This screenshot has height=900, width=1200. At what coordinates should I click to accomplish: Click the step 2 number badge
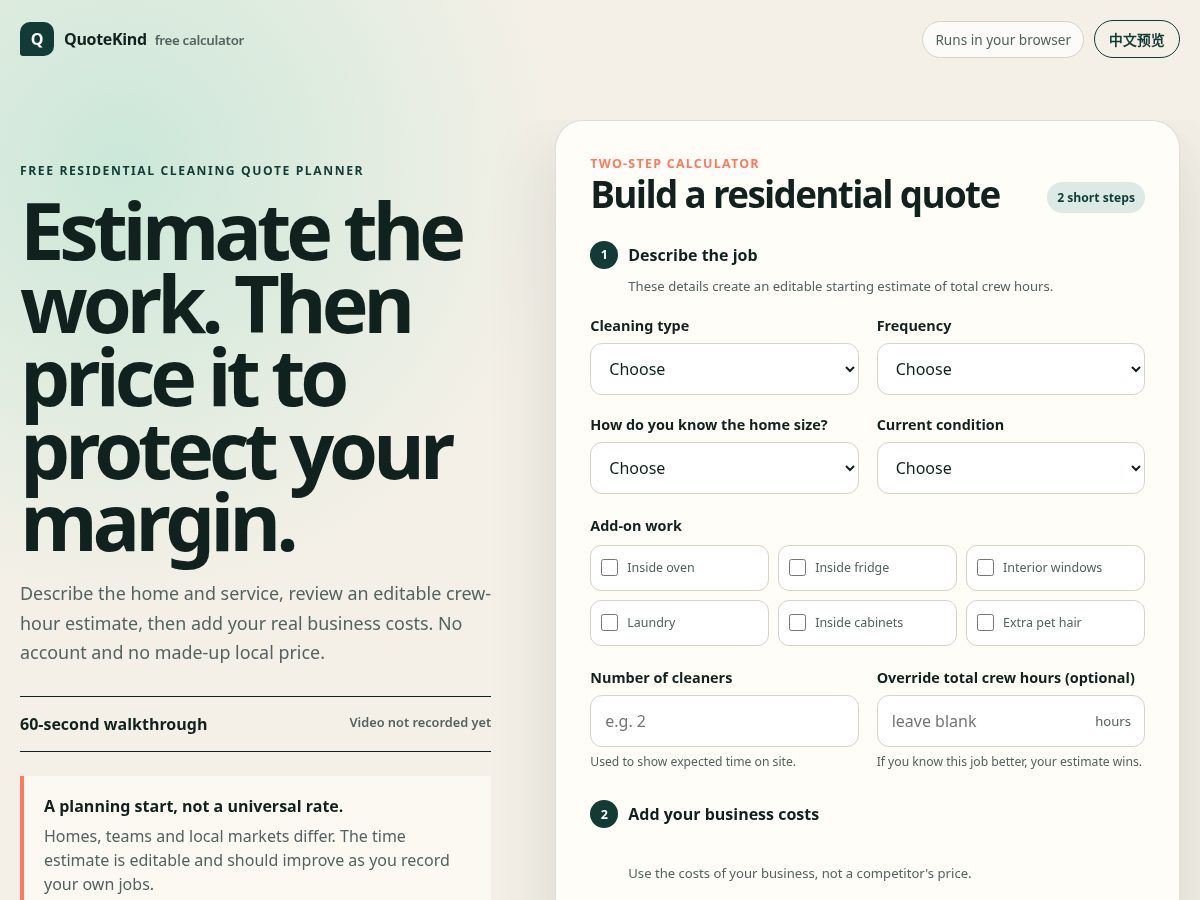click(604, 814)
